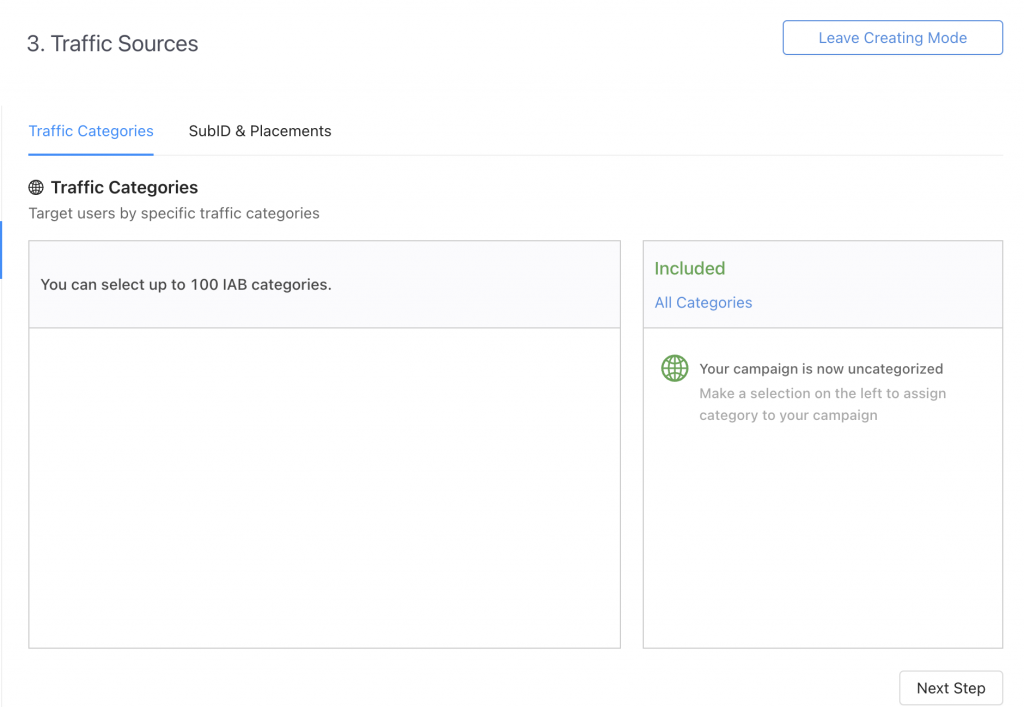This screenshot has width=1024, height=707.
Task: Click the bold Traffic Categories section heading text
Action: pyautogui.click(x=124, y=188)
